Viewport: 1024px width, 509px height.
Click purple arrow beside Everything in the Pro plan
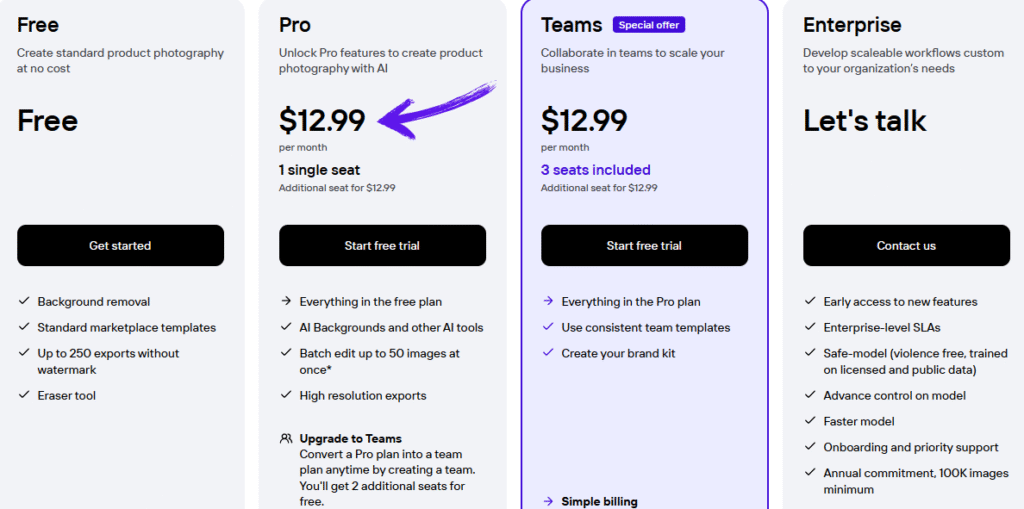[x=548, y=301]
